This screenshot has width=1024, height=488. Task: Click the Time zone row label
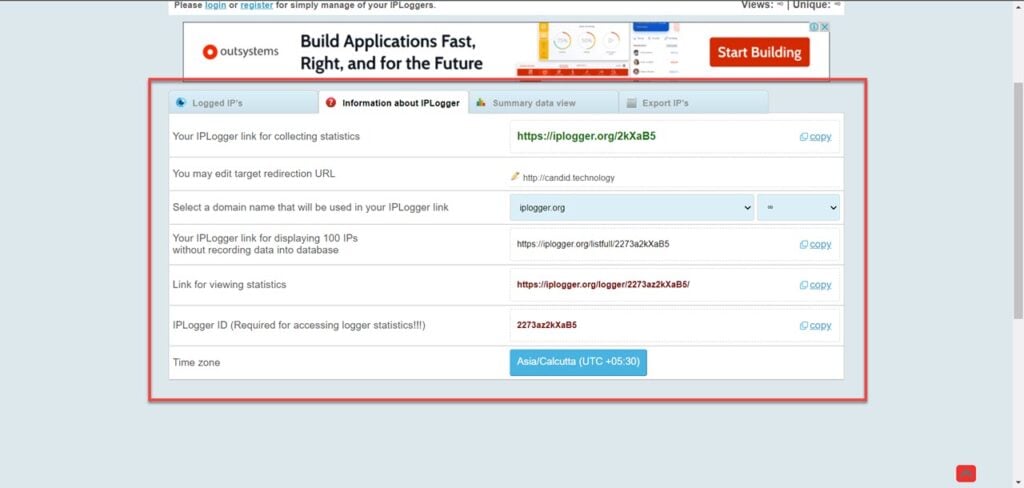tap(196, 363)
